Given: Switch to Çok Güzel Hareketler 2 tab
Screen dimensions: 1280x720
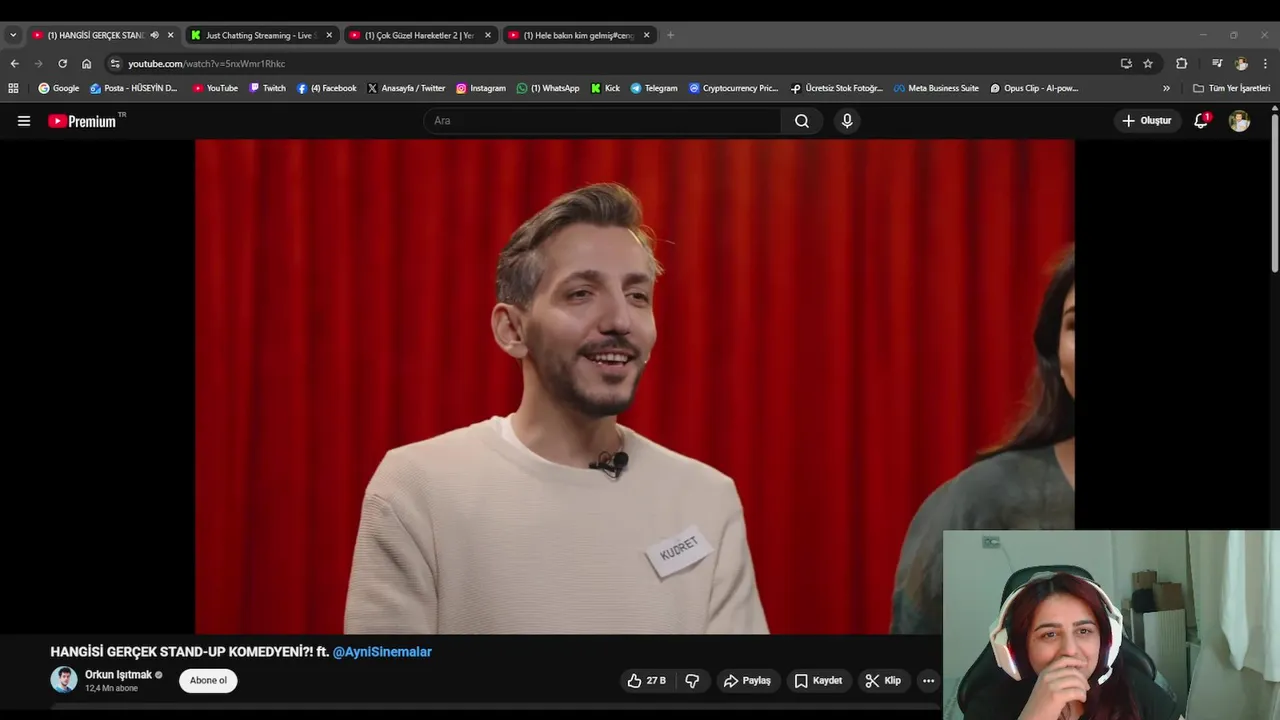Looking at the screenshot, I should pyautogui.click(x=419, y=35).
